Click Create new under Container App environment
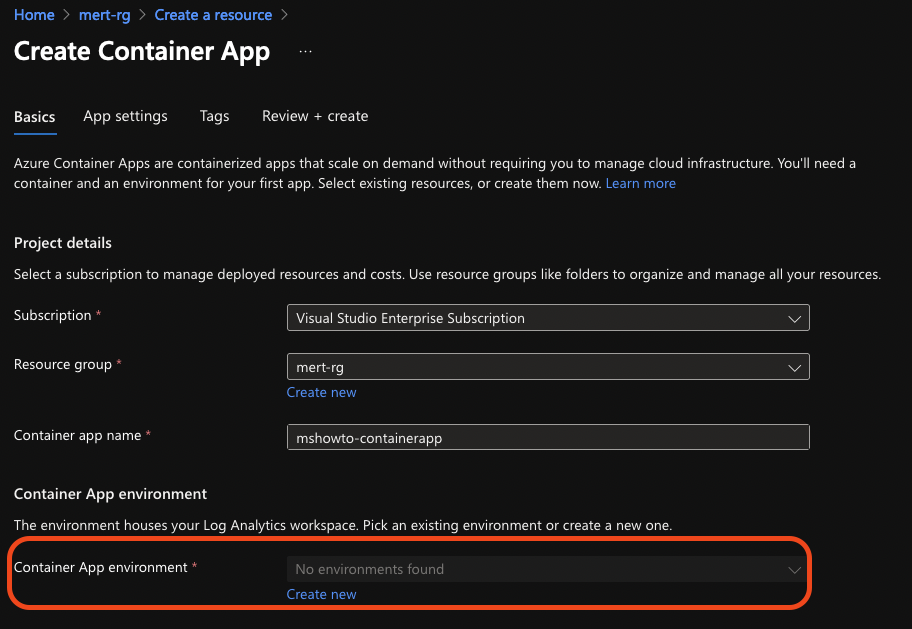The image size is (912, 629). [321, 594]
